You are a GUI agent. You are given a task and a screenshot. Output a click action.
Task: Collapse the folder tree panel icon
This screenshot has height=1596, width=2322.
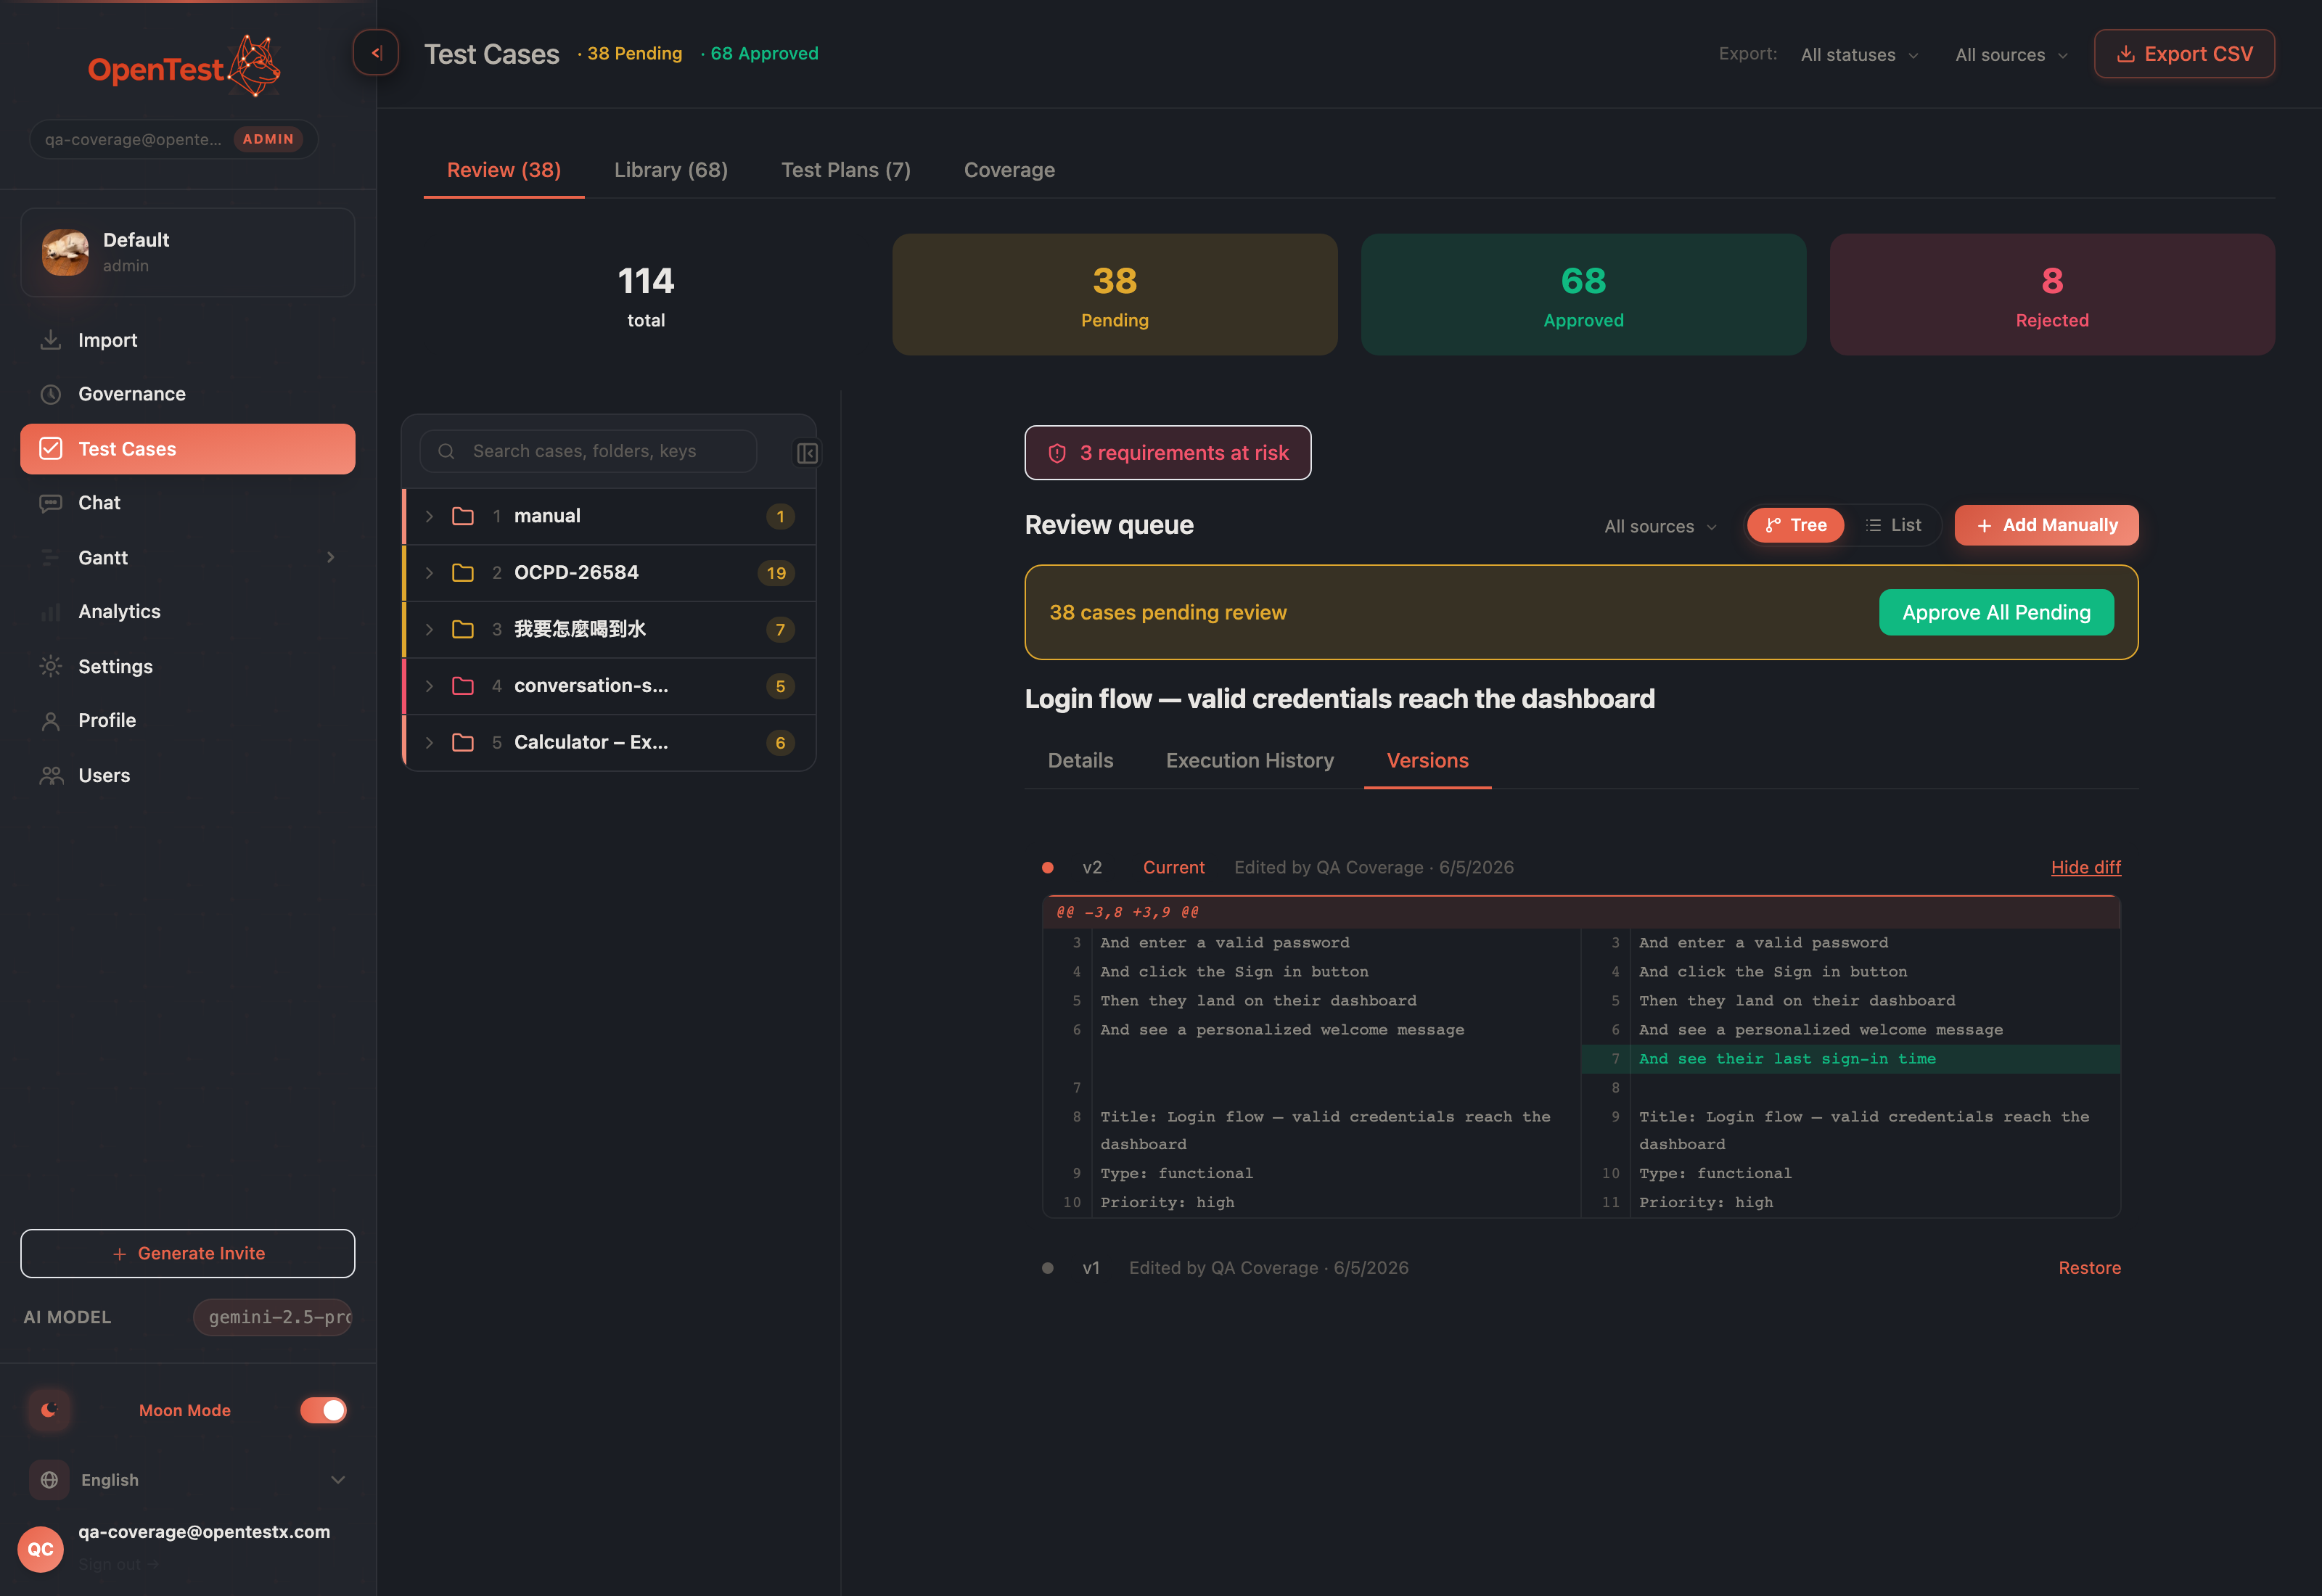click(x=807, y=453)
